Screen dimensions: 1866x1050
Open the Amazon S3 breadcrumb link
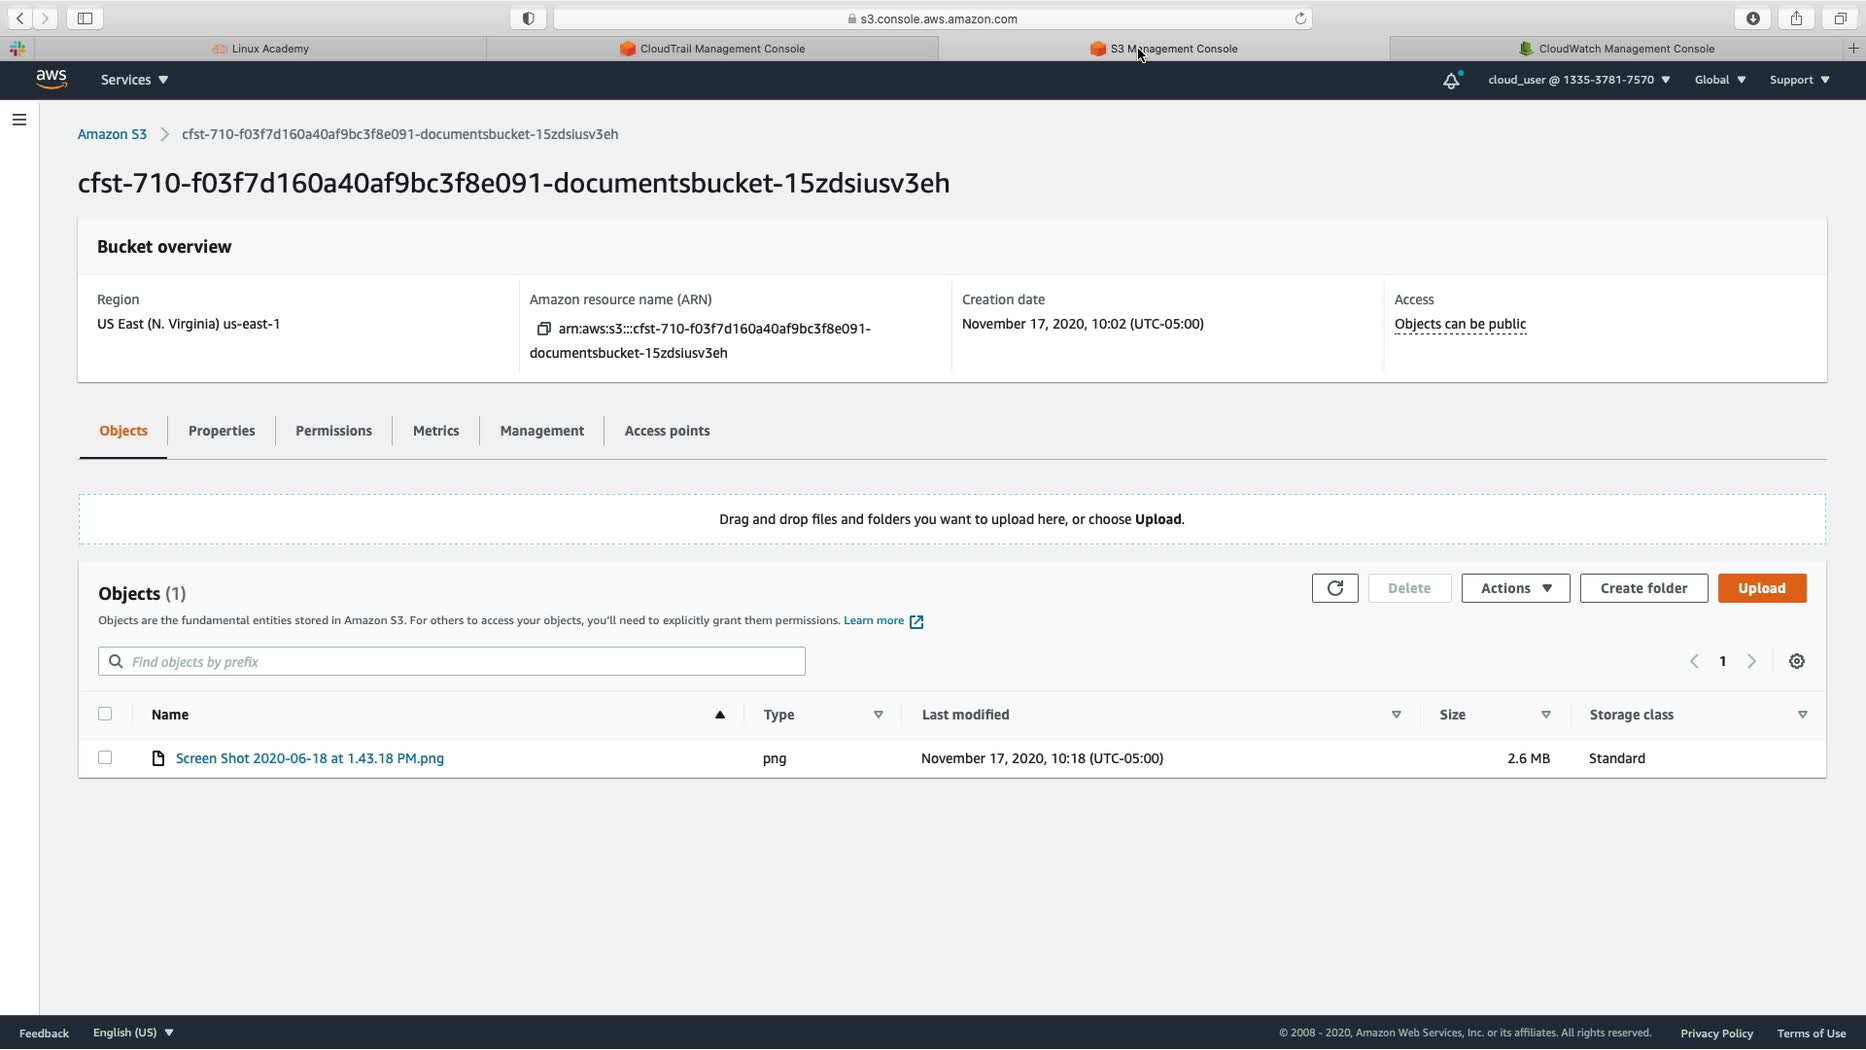[x=112, y=134]
